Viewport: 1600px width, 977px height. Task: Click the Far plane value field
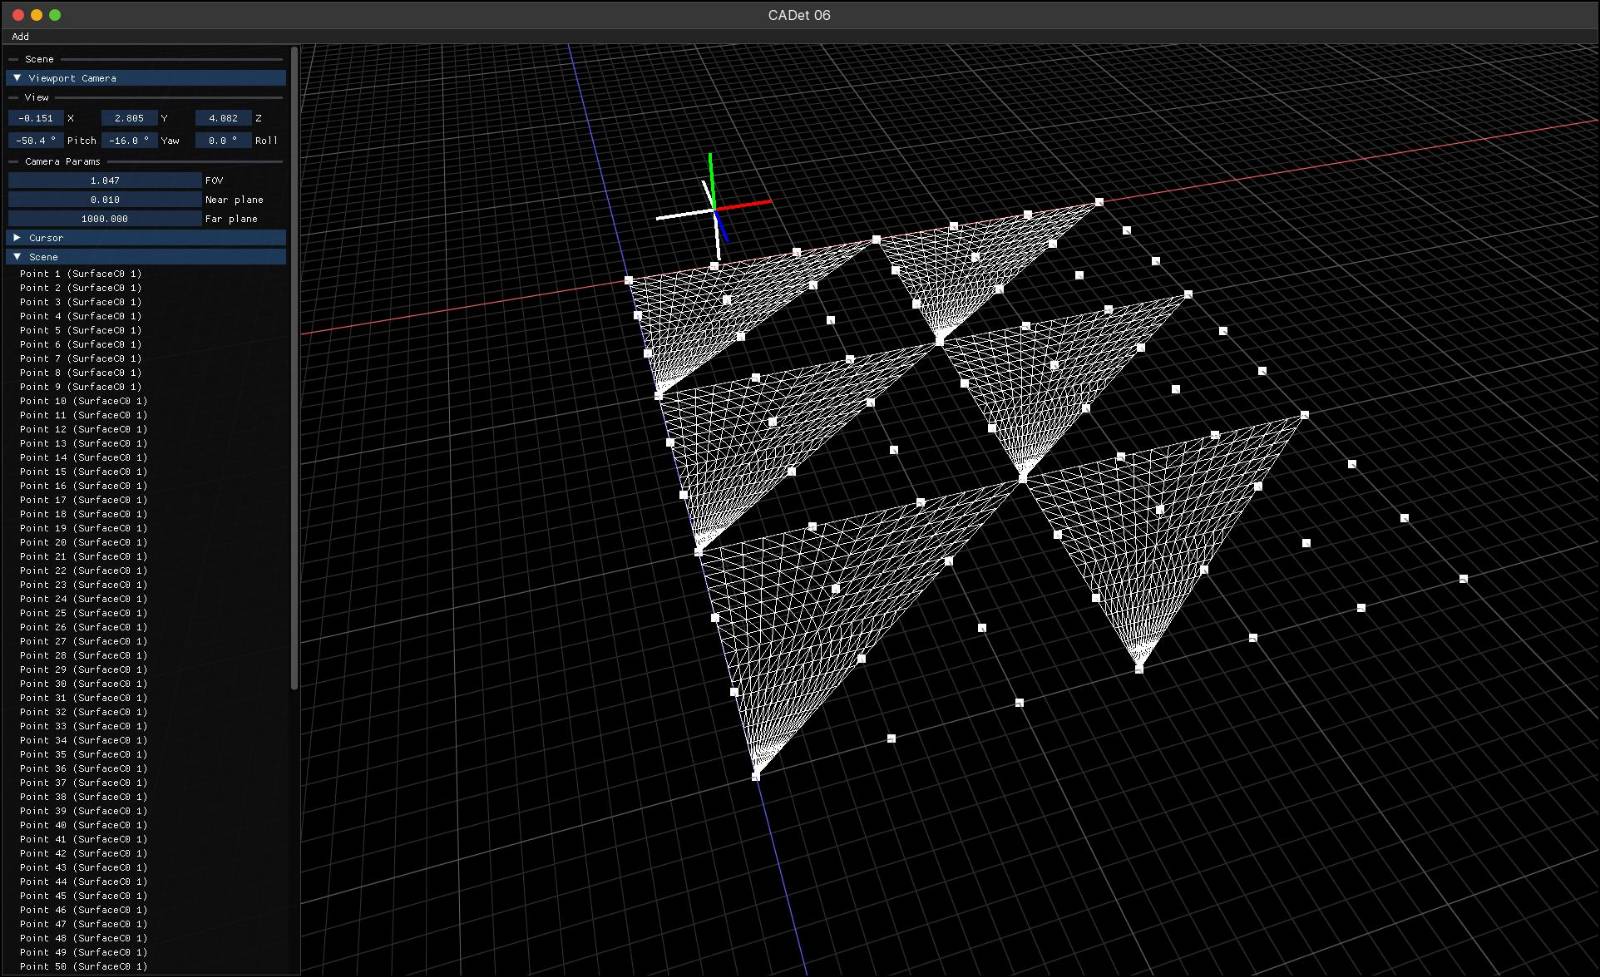pos(105,219)
